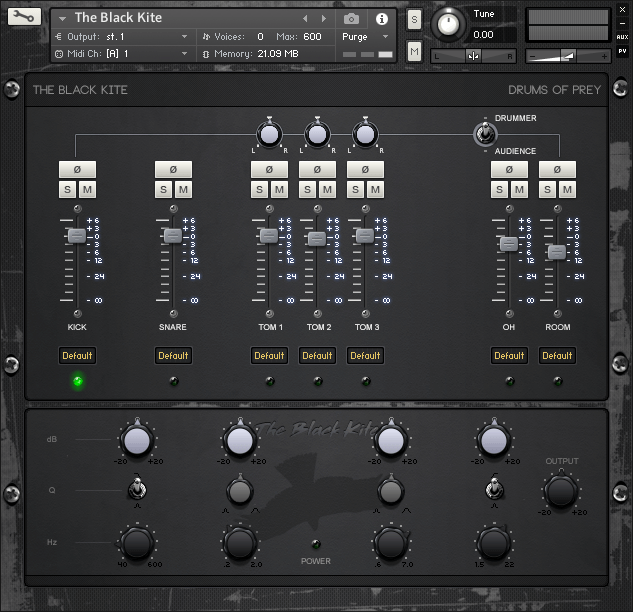
Task: Click the PV button in header
Action: (x=622, y=51)
